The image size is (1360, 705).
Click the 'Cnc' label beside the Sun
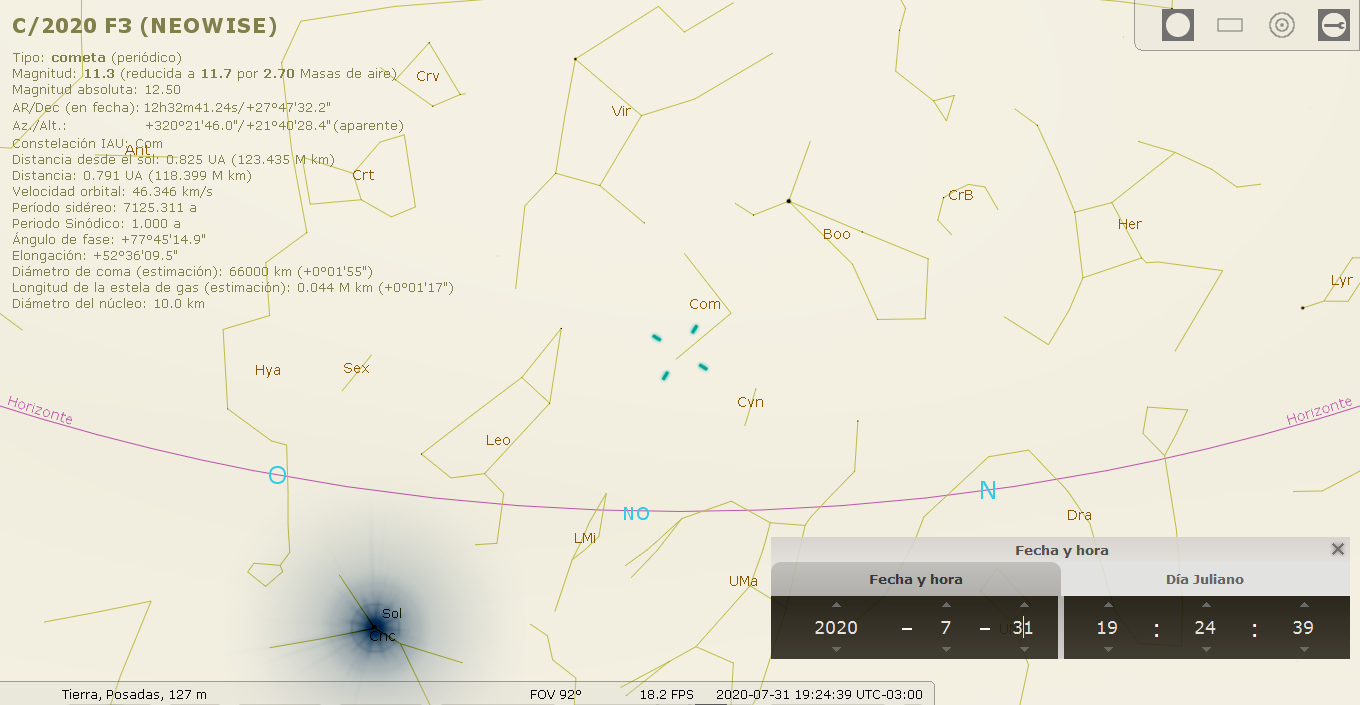[x=382, y=637]
